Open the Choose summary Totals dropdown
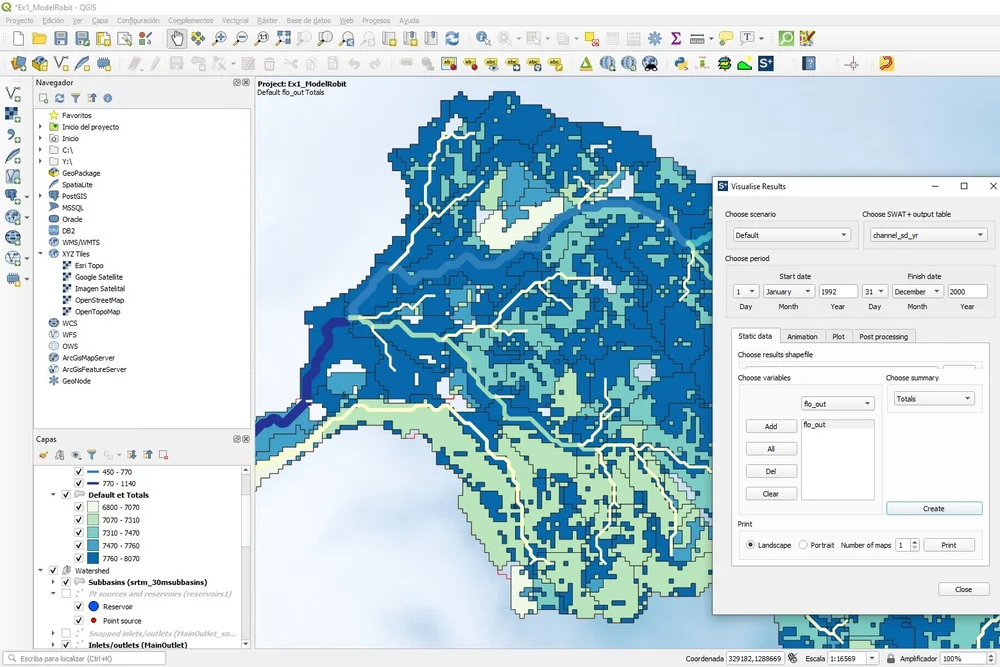1000x667 pixels. 933,399
